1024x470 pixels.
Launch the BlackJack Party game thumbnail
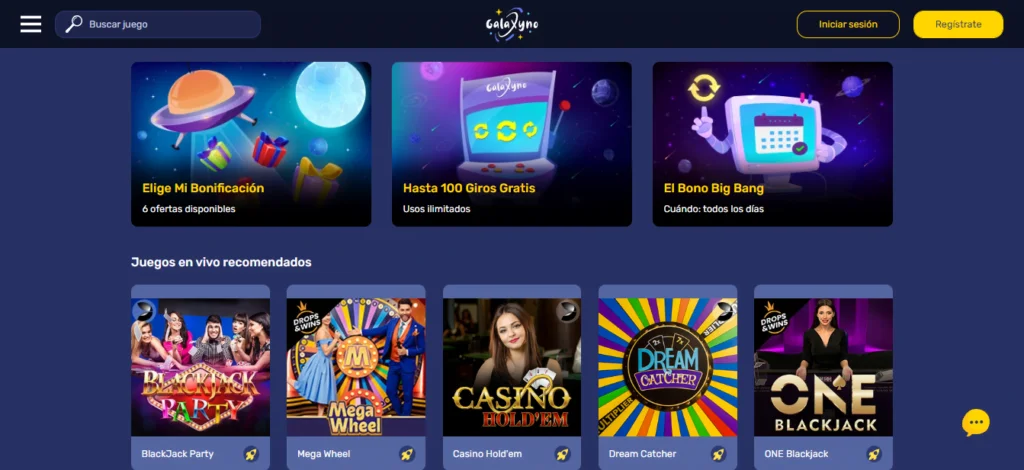tap(200, 367)
